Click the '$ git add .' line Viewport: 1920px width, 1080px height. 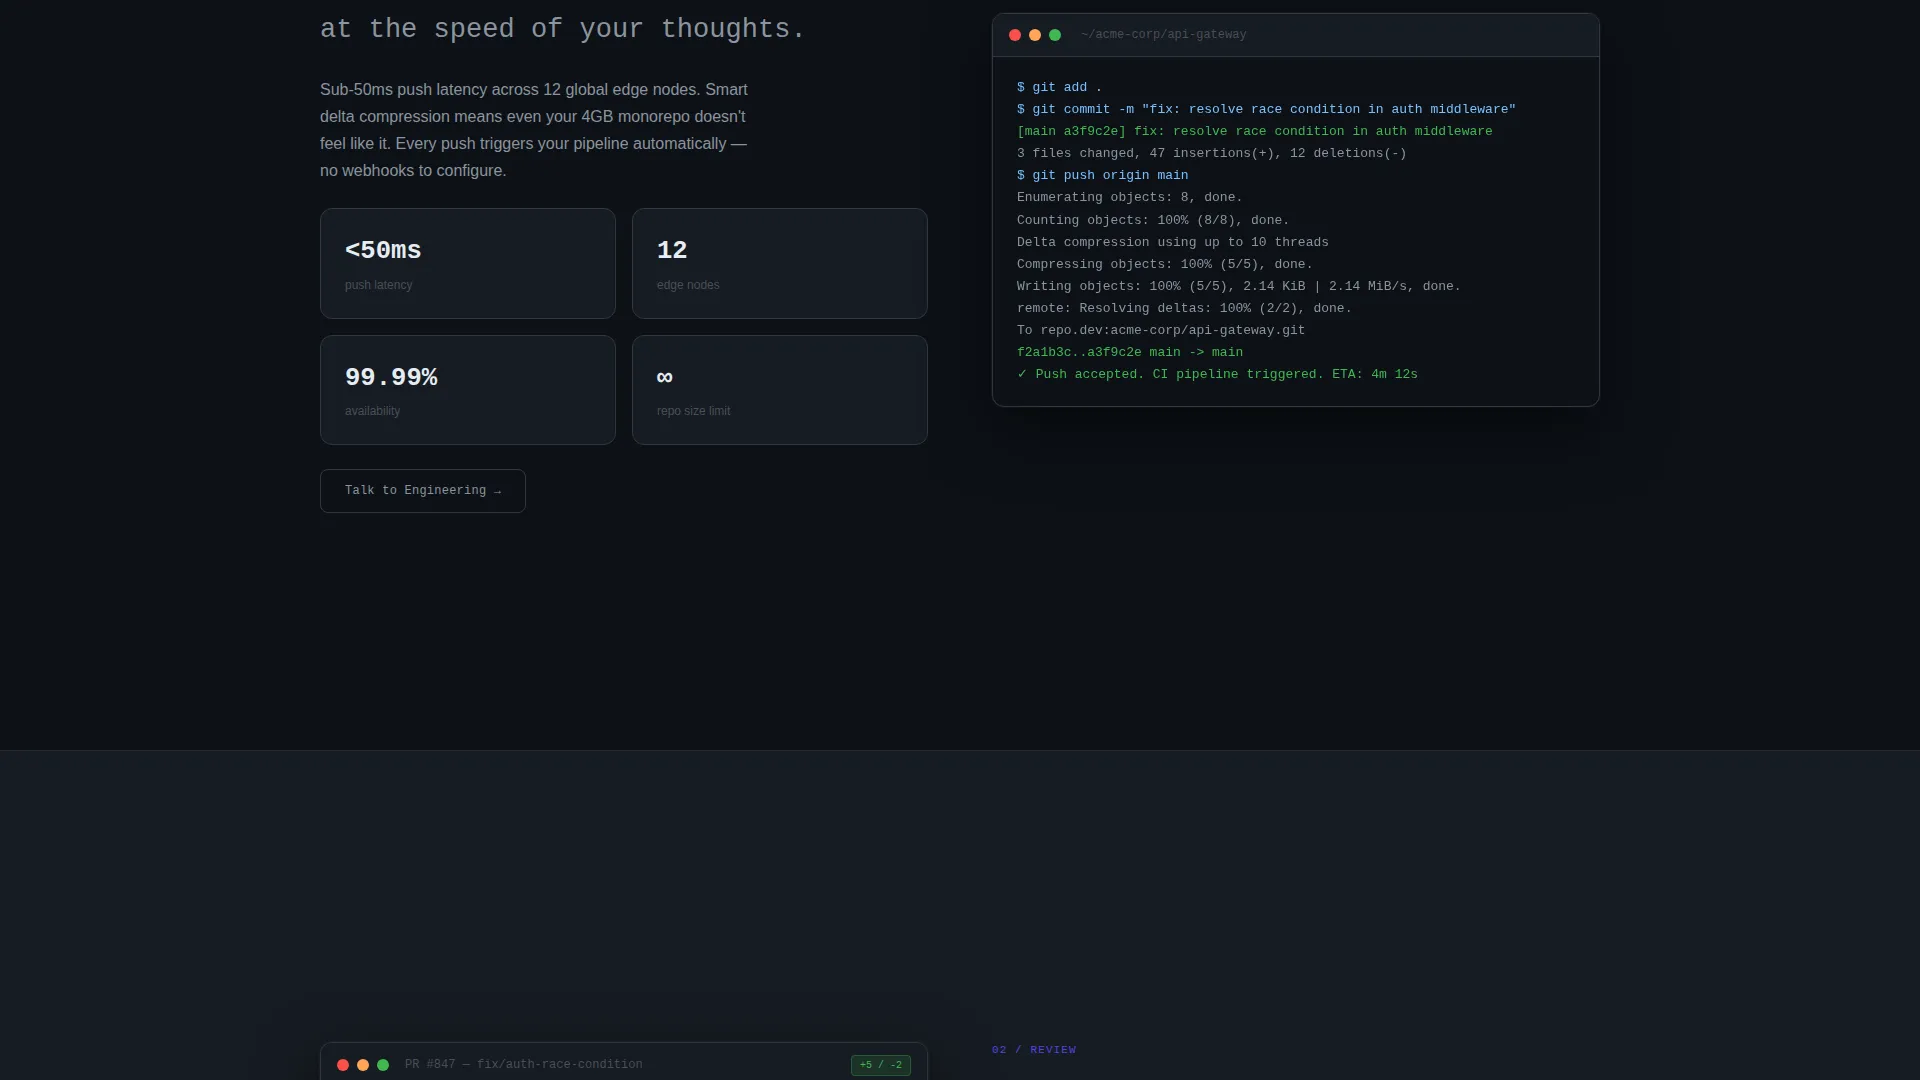pos(1060,88)
